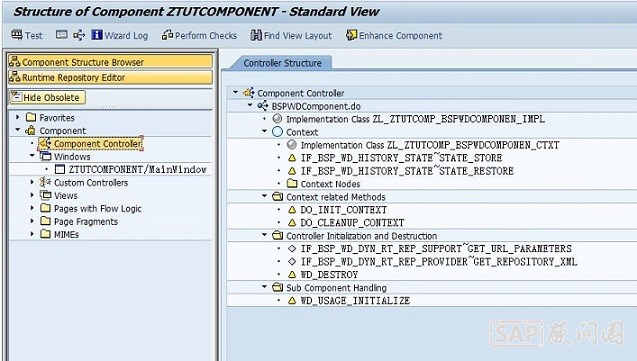
Task: Select ZTUTCOMPONENT/MainWindow tree item
Action: [x=137, y=169]
